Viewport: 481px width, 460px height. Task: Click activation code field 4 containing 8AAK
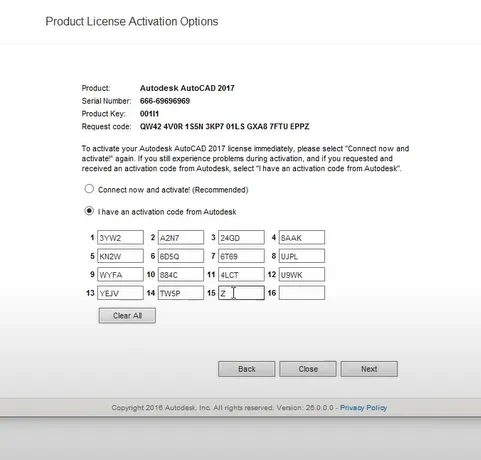coord(302,238)
